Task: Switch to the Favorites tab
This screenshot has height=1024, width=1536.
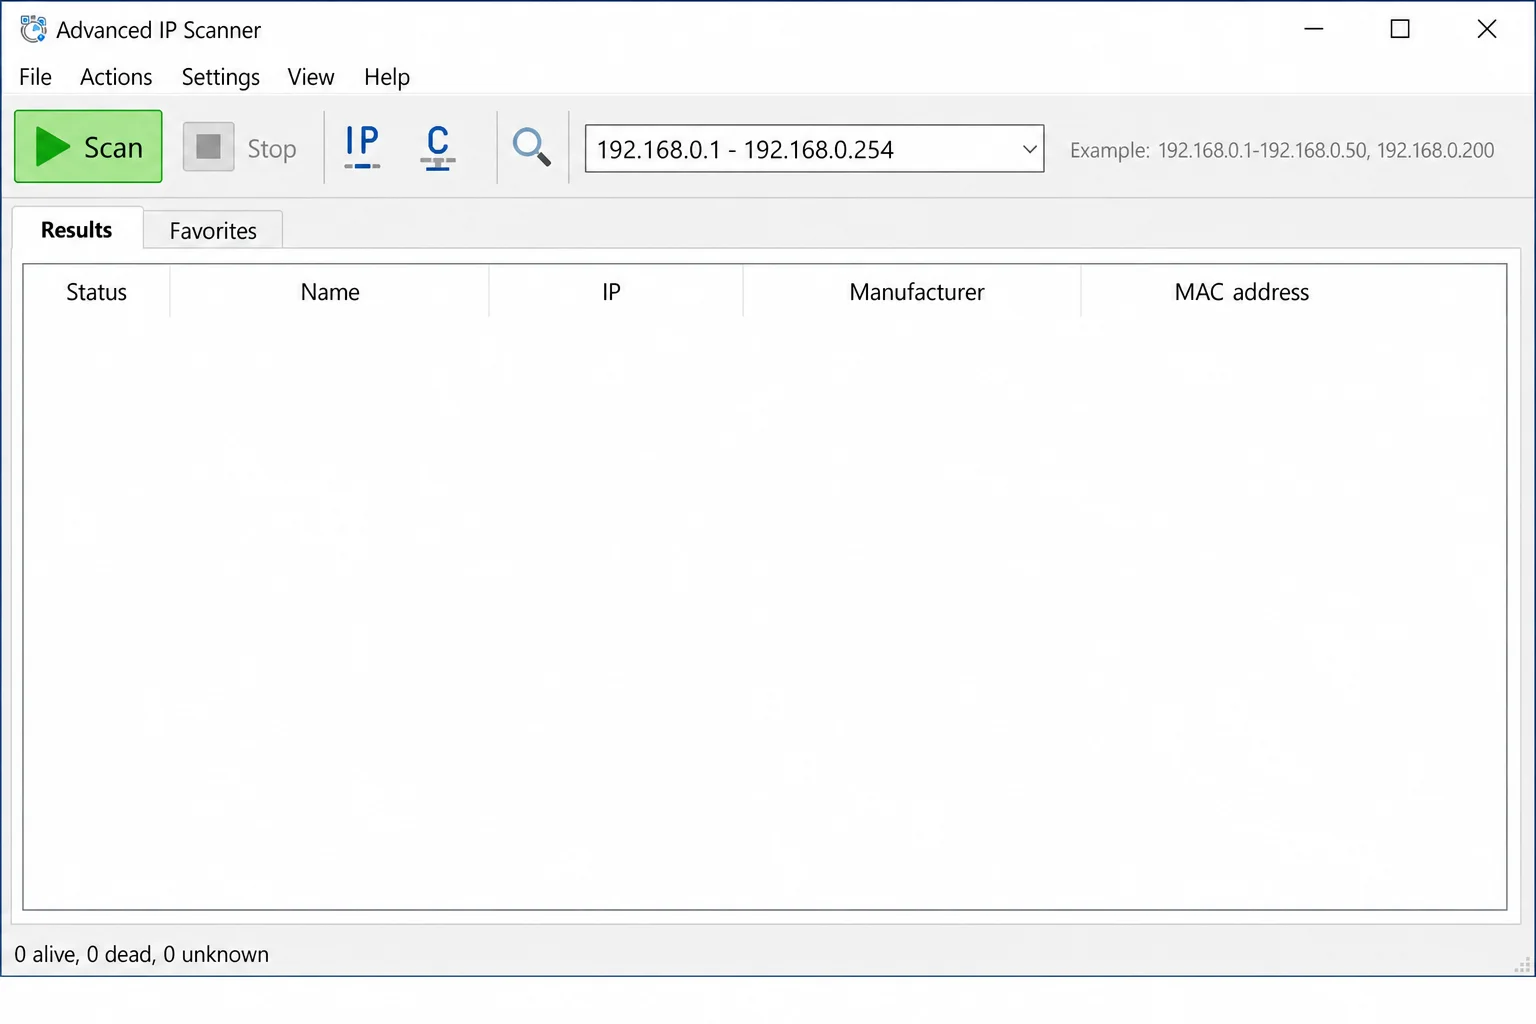Action: (x=213, y=230)
